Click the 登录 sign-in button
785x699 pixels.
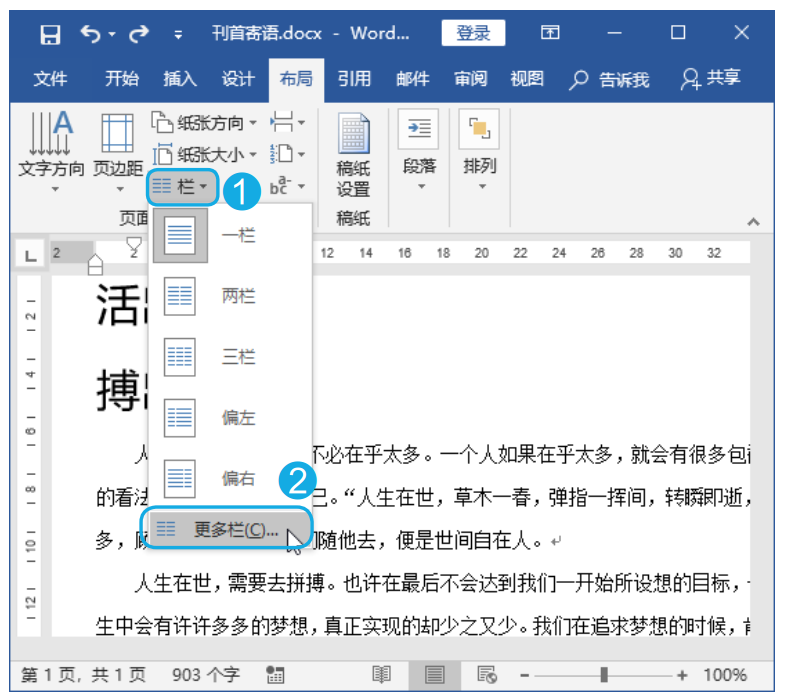(473, 33)
